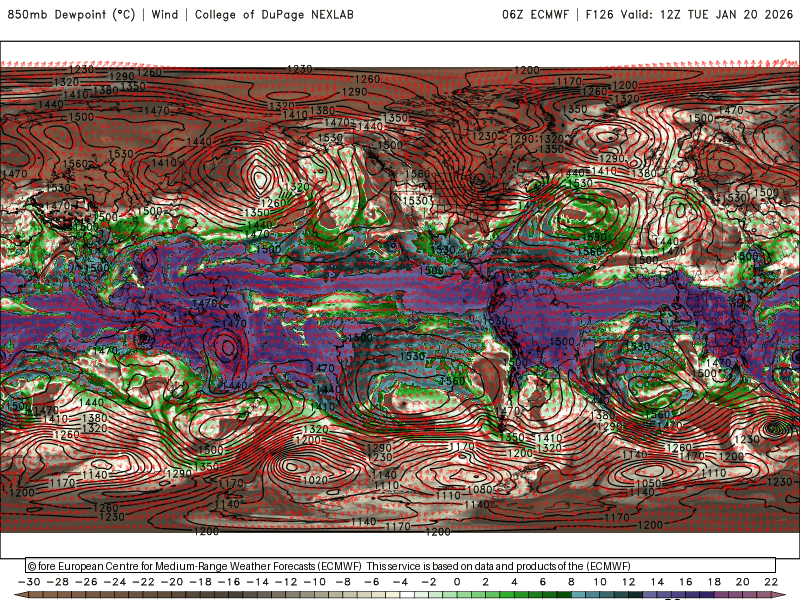The image size is (800, 600).
Task: Click the 16 value on the color scale
Action: pyautogui.click(x=685, y=582)
